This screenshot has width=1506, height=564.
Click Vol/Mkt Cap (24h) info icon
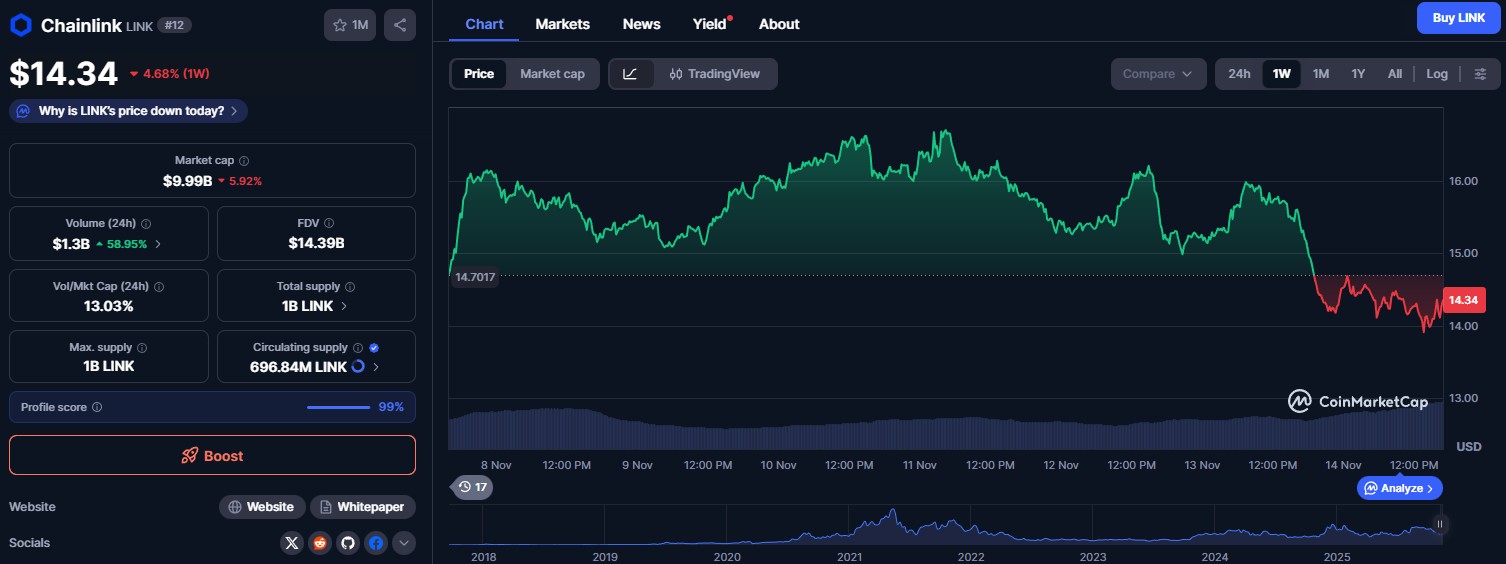159,286
